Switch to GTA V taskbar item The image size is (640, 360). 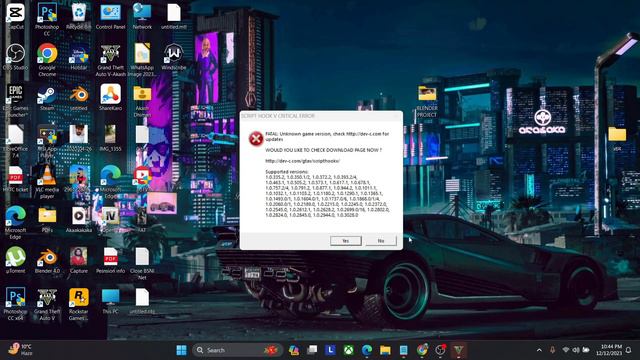[x=459, y=350]
